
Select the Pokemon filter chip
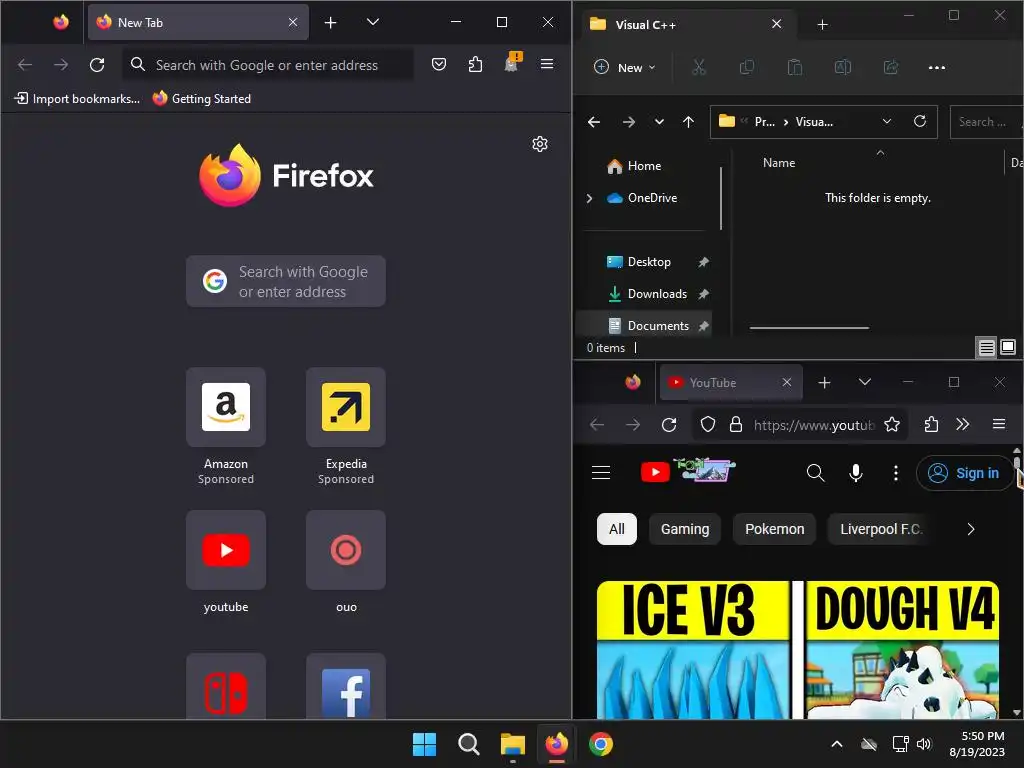coord(775,529)
